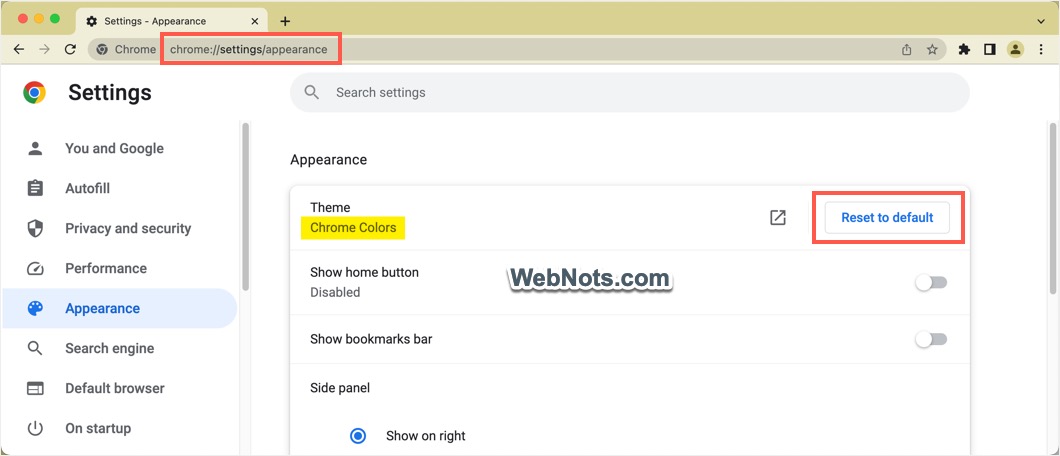The image size is (1060, 456).
Task: Select the Show on right radio button
Action: point(358,436)
